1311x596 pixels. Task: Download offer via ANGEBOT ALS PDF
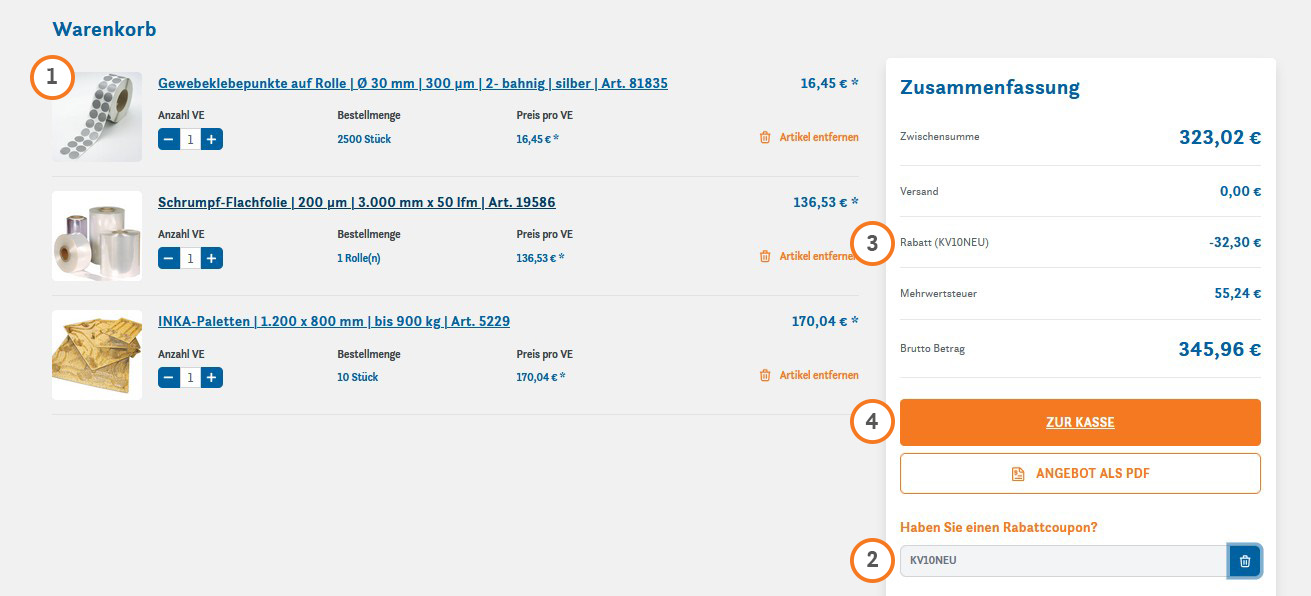pos(1080,473)
